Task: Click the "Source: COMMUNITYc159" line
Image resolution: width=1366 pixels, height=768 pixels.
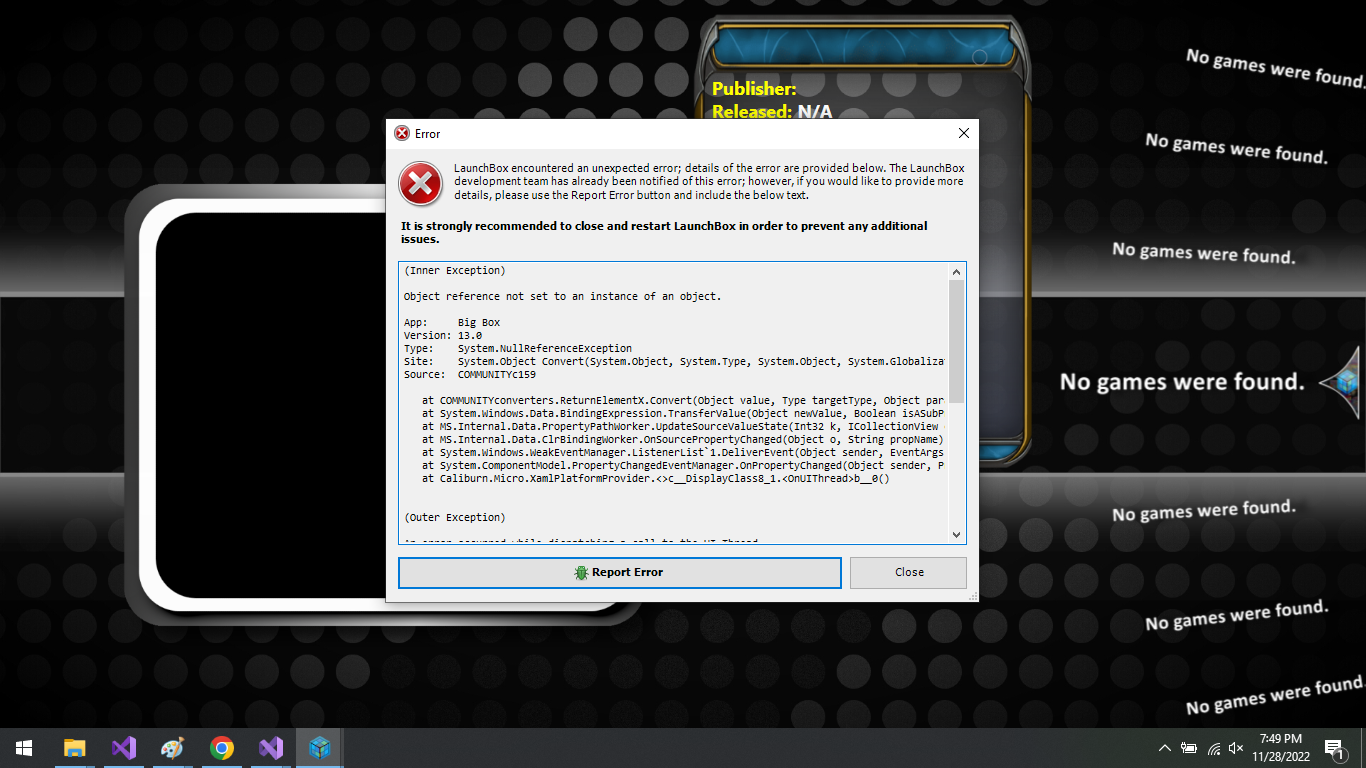Action: click(x=470, y=375)
